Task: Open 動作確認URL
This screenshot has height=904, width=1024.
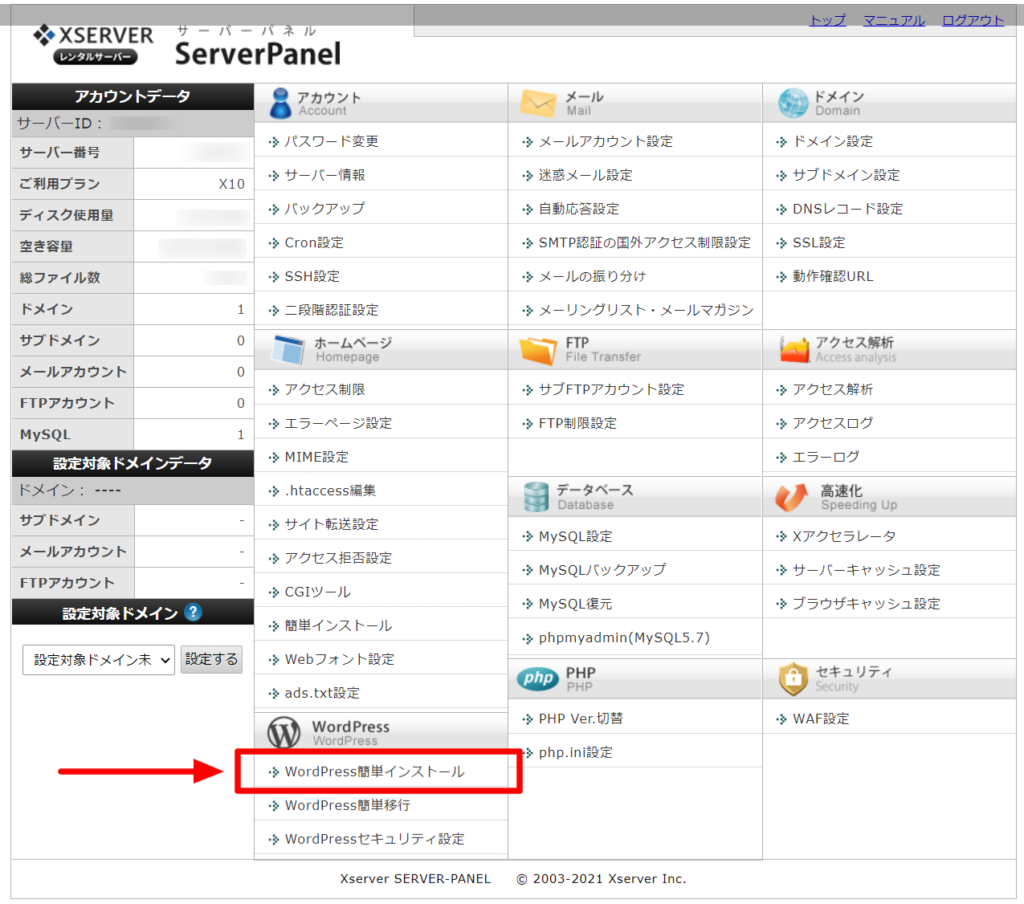Action: [x=833, y=276]
